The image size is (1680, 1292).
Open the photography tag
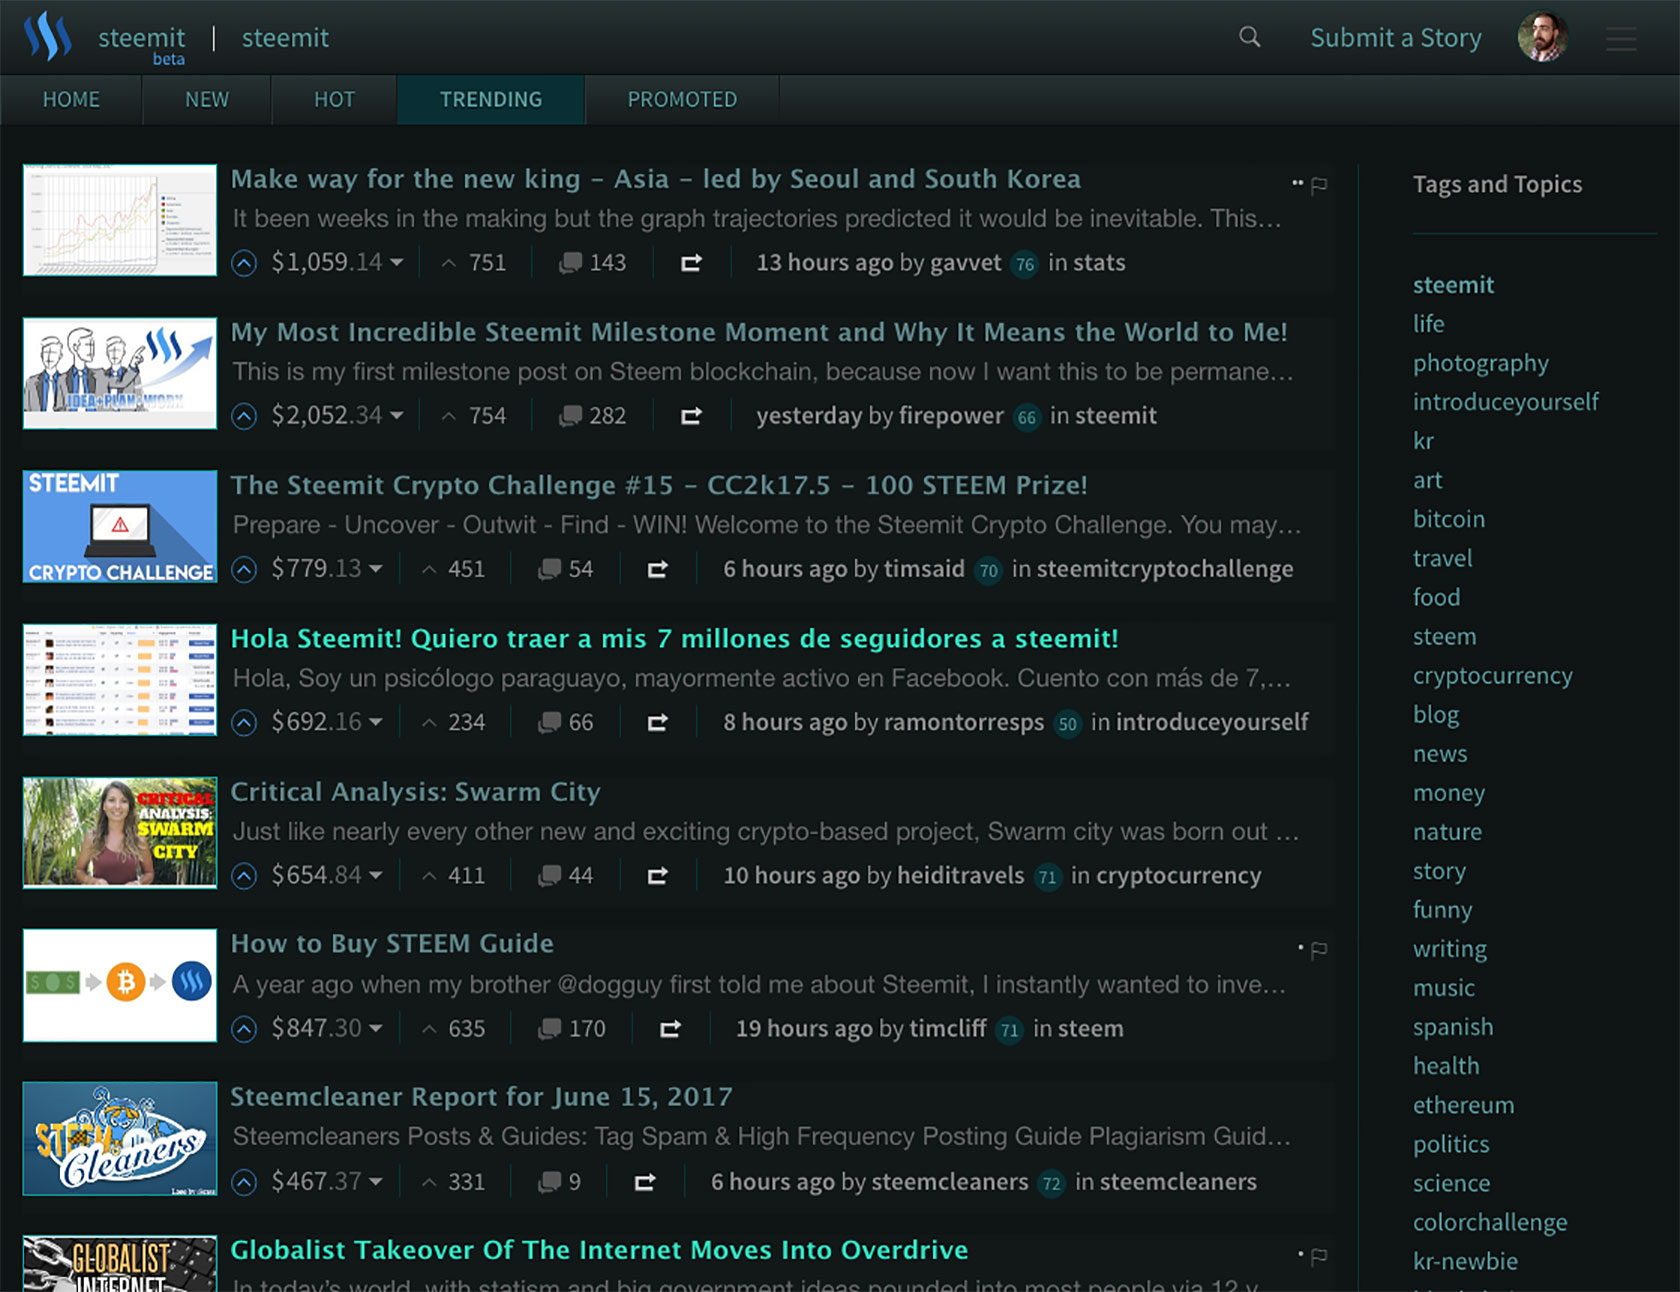tap(1480, 363)
